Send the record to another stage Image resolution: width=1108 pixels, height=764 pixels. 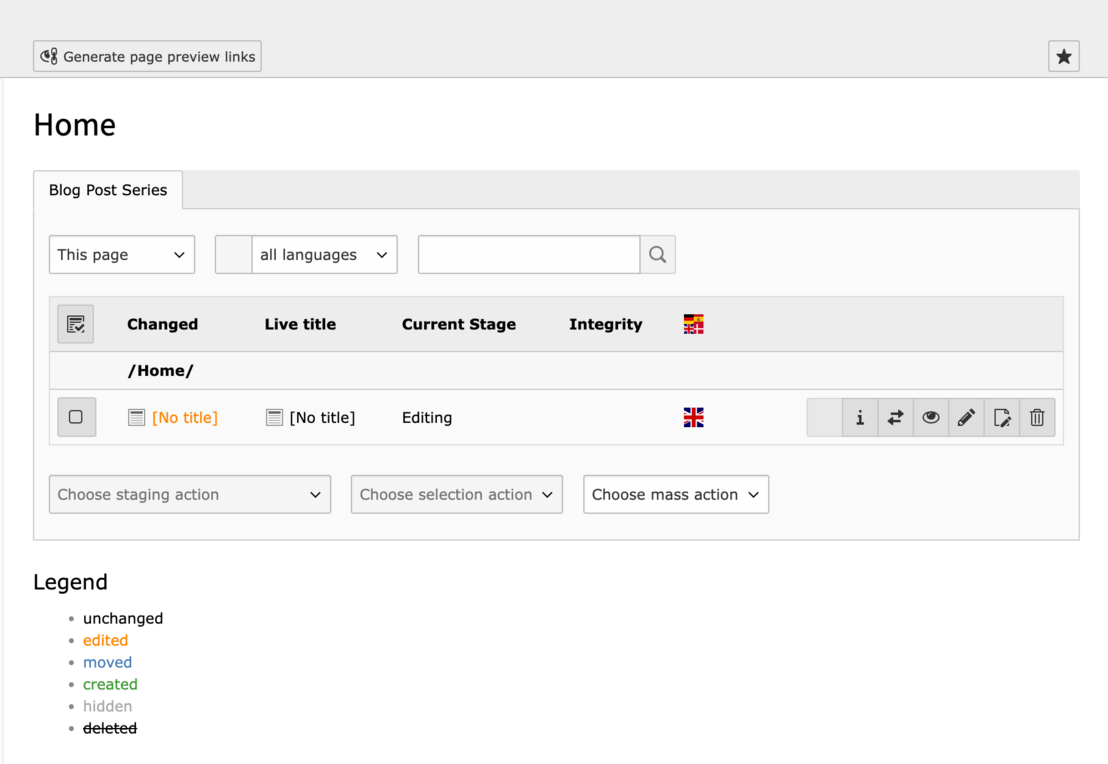click(x=895, y=417)
